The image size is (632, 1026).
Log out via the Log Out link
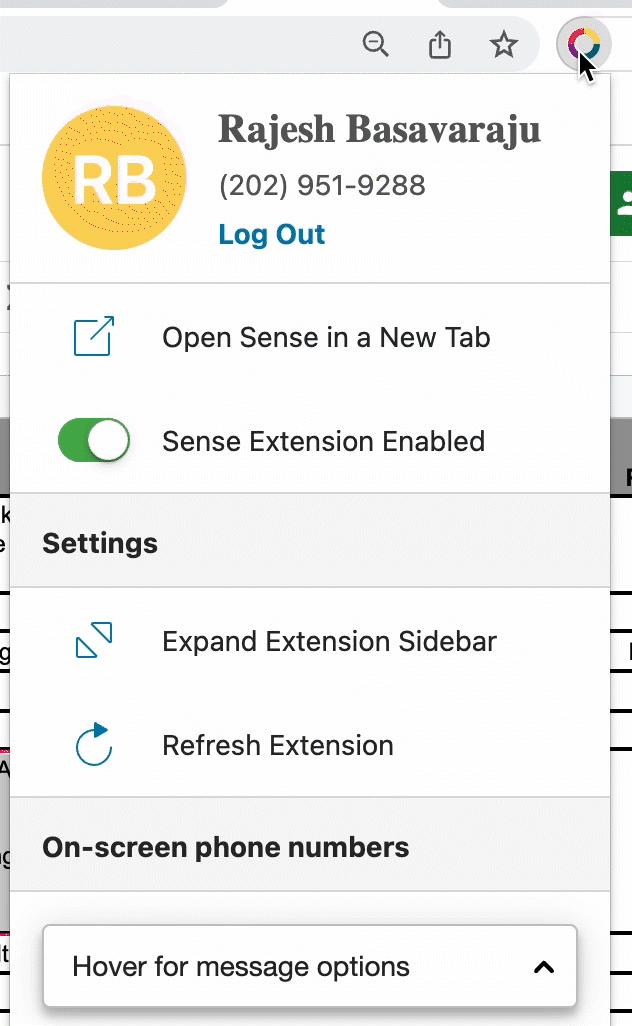coord(272,234)
